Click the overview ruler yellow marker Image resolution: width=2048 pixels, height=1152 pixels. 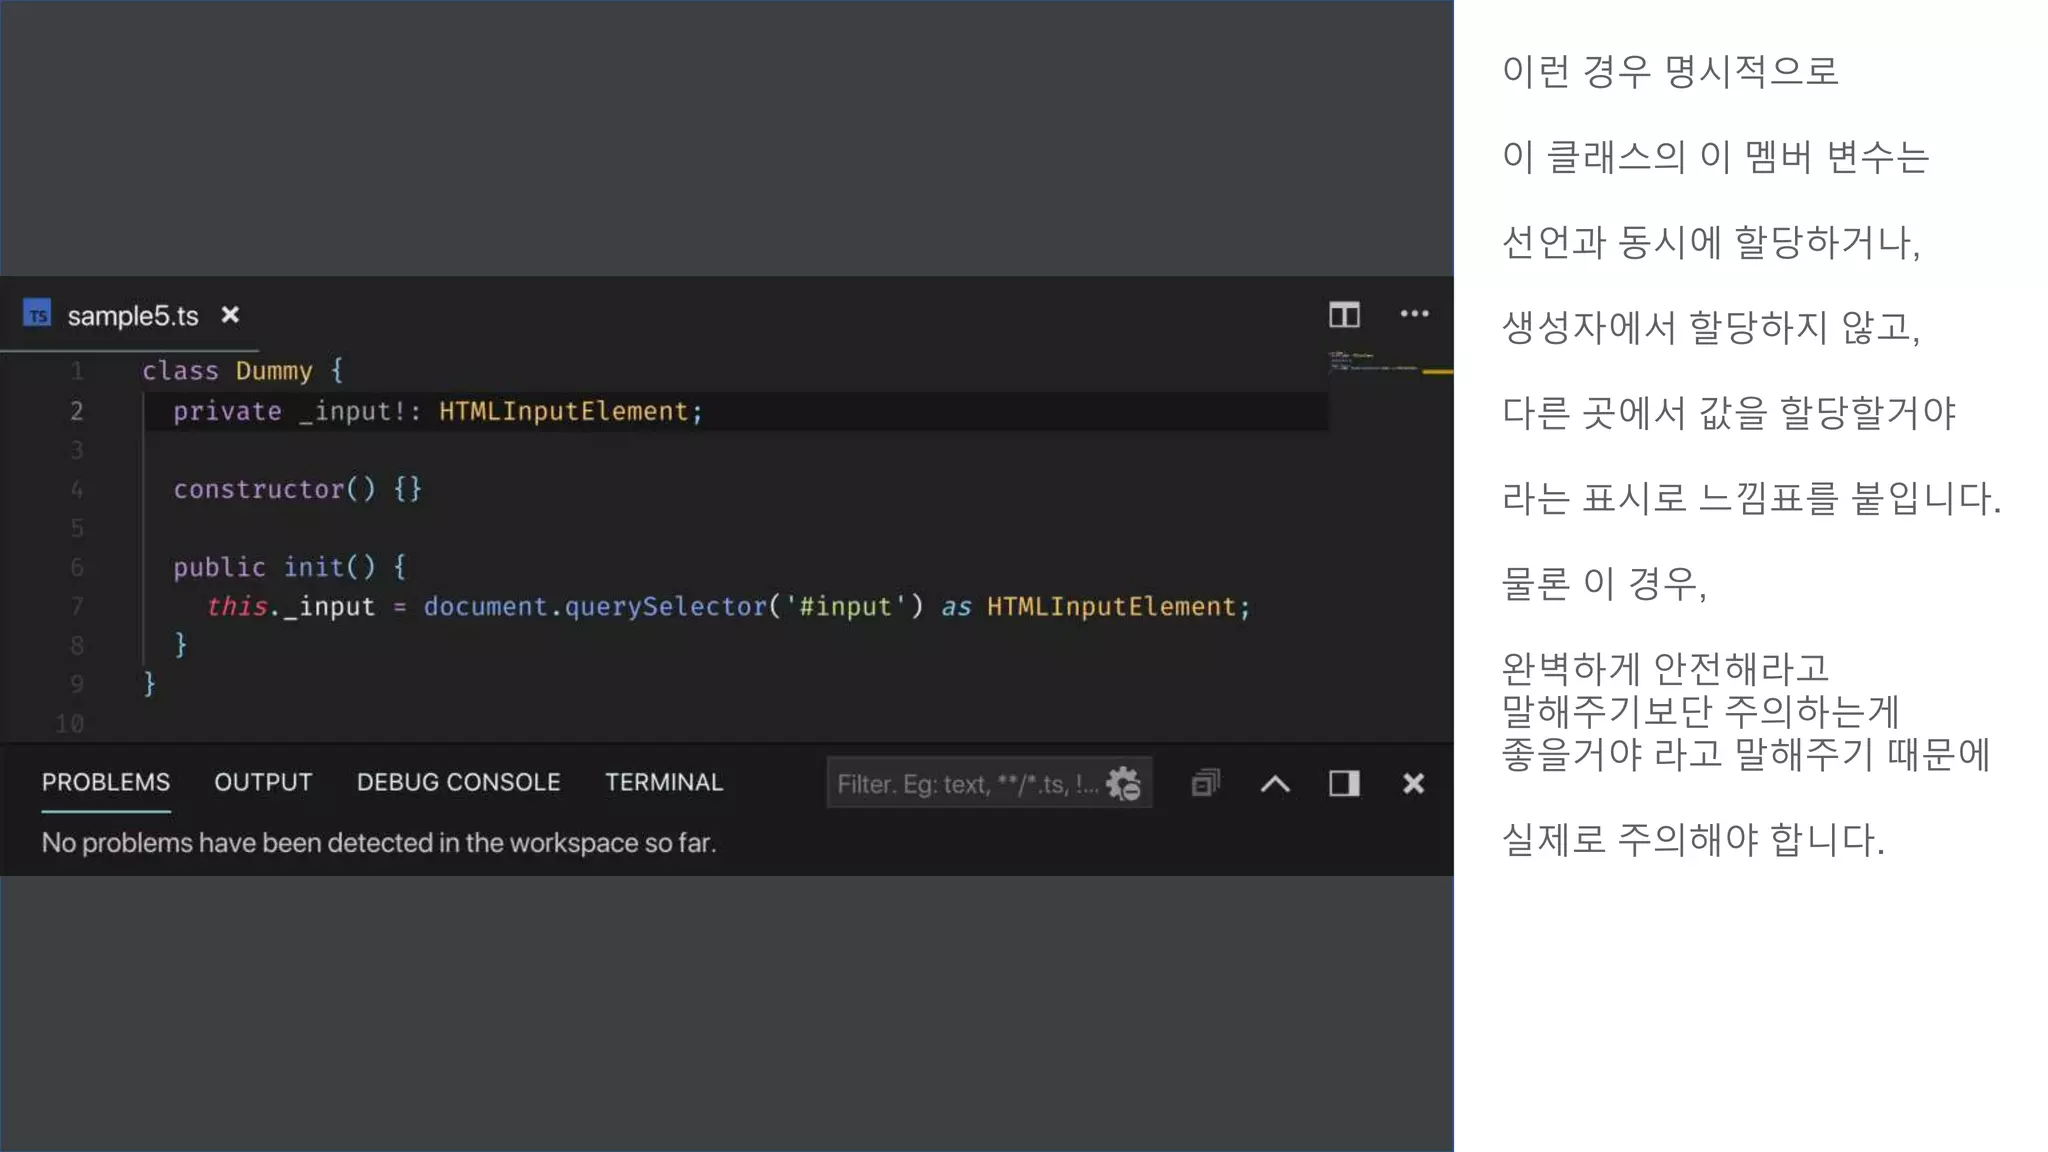(1437, 371)
